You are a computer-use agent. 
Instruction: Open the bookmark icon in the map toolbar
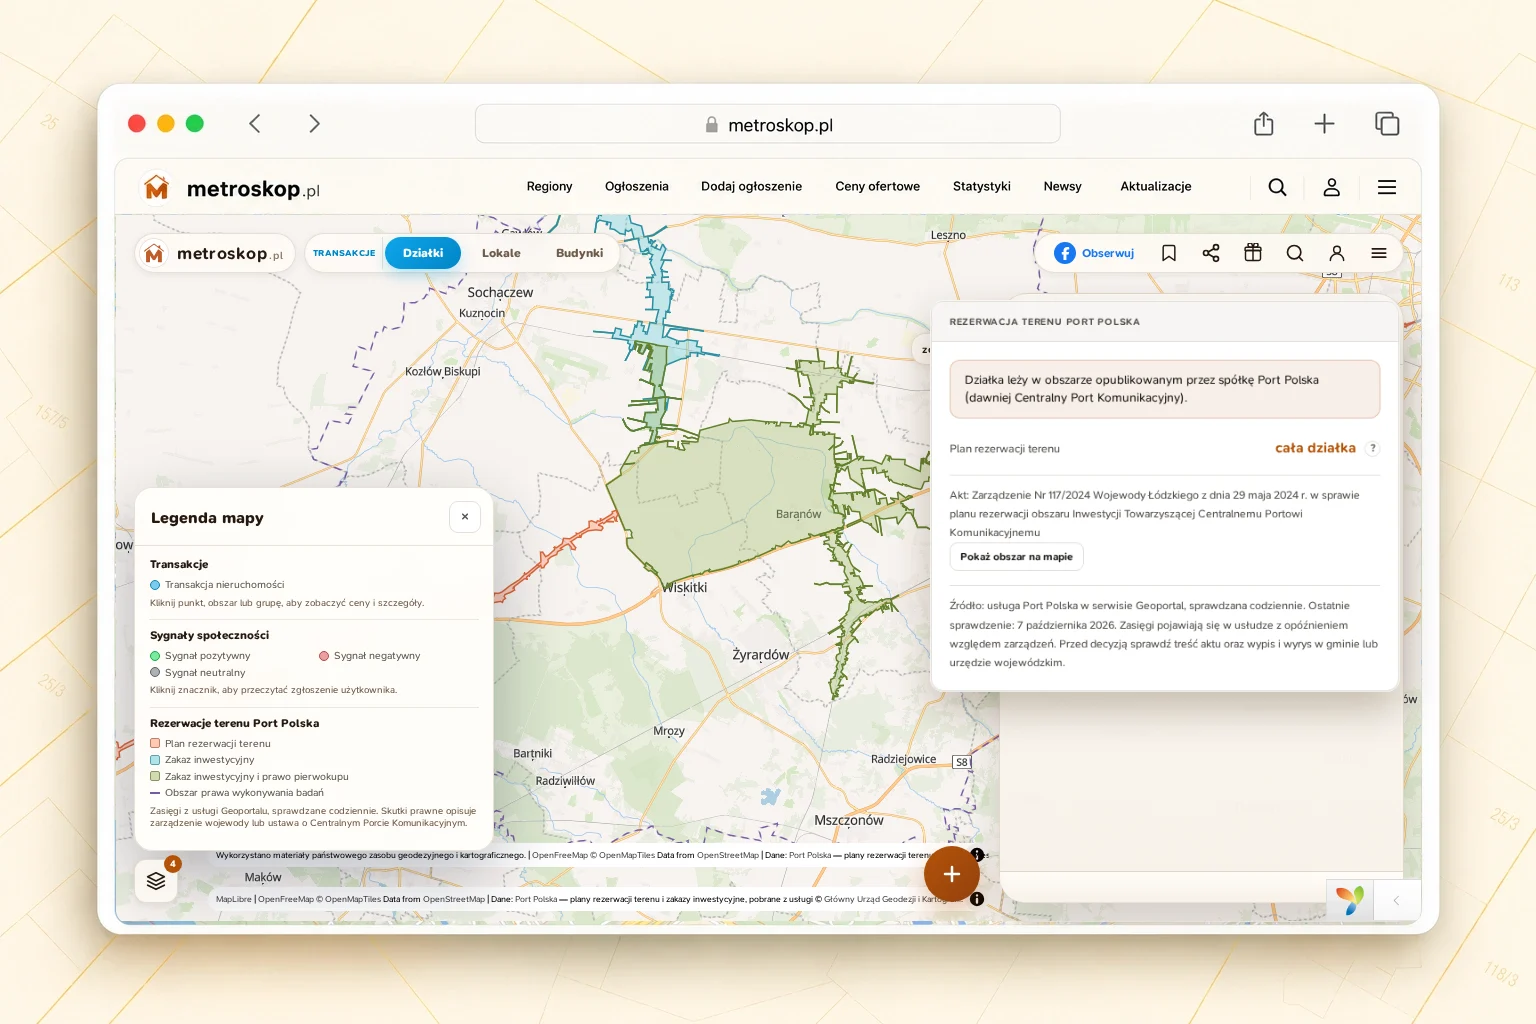1169,253
